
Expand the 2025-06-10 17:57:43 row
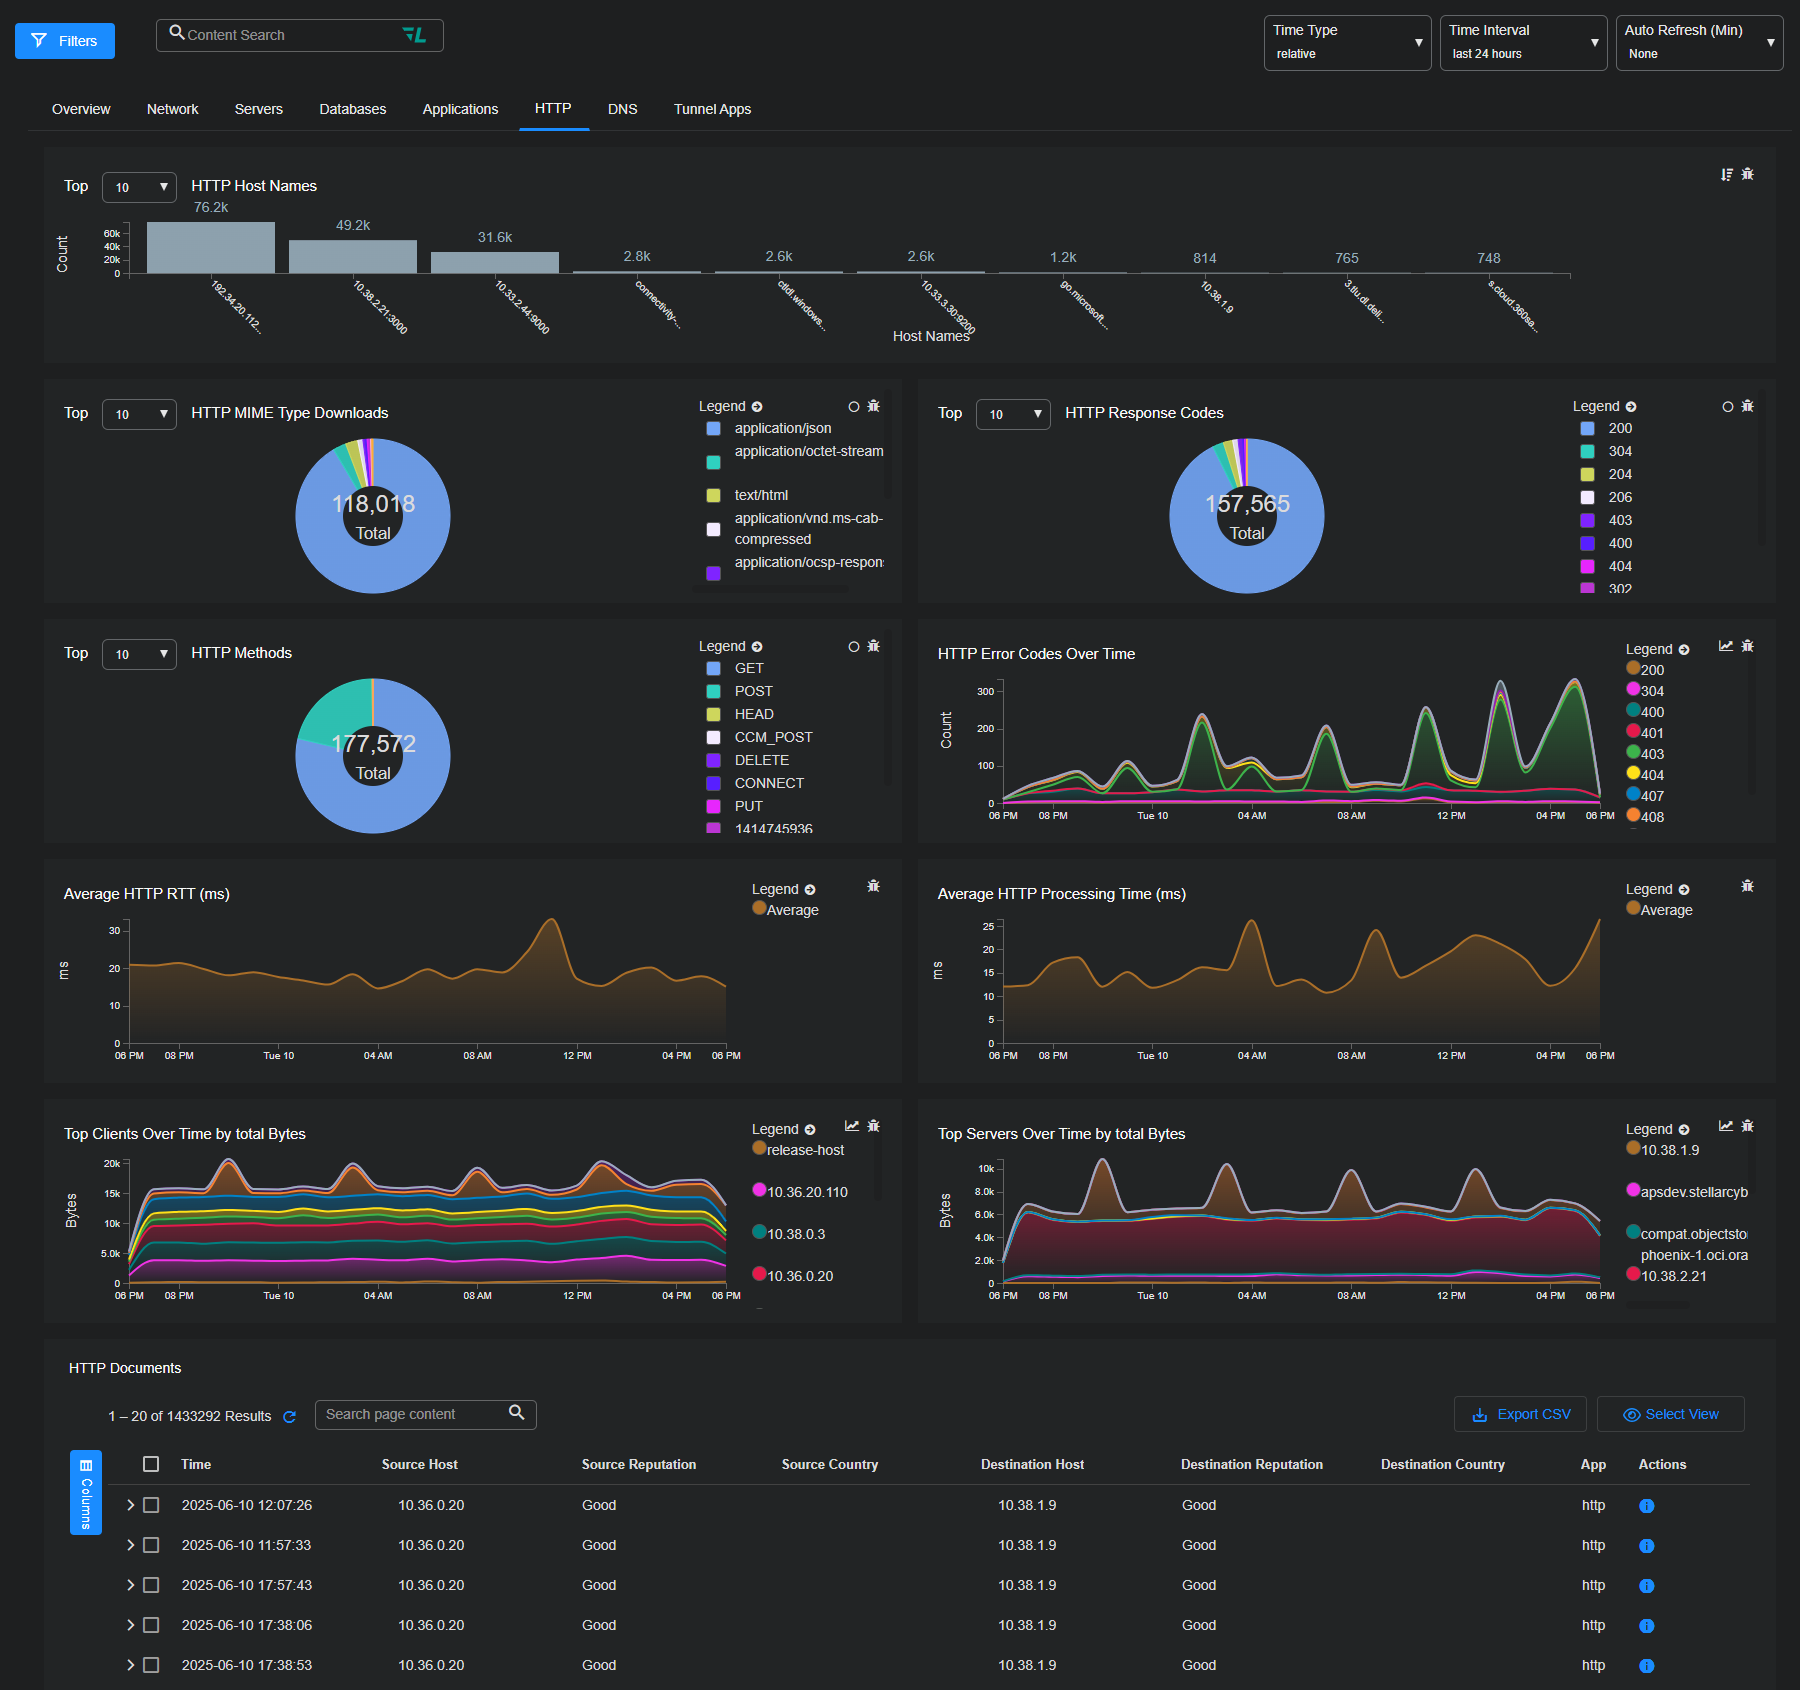click(130, 1585)
